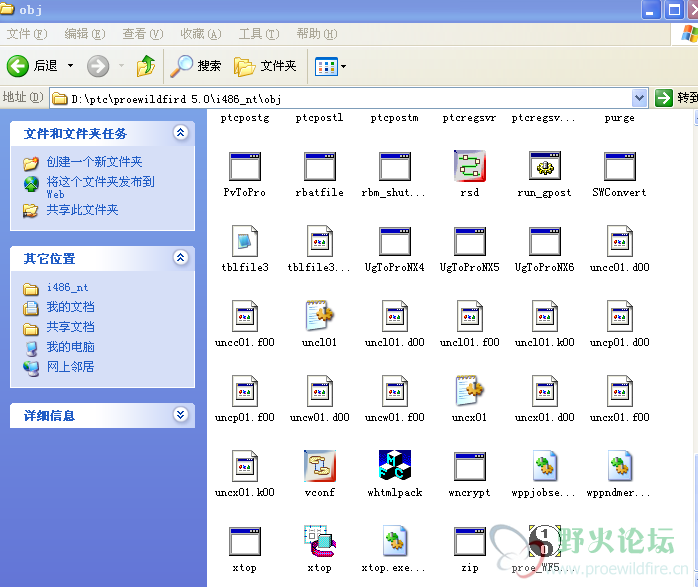Open the Favorites (收藏) menu
The width and height of the screenshot is (698, 587).
tap(201, 34)
